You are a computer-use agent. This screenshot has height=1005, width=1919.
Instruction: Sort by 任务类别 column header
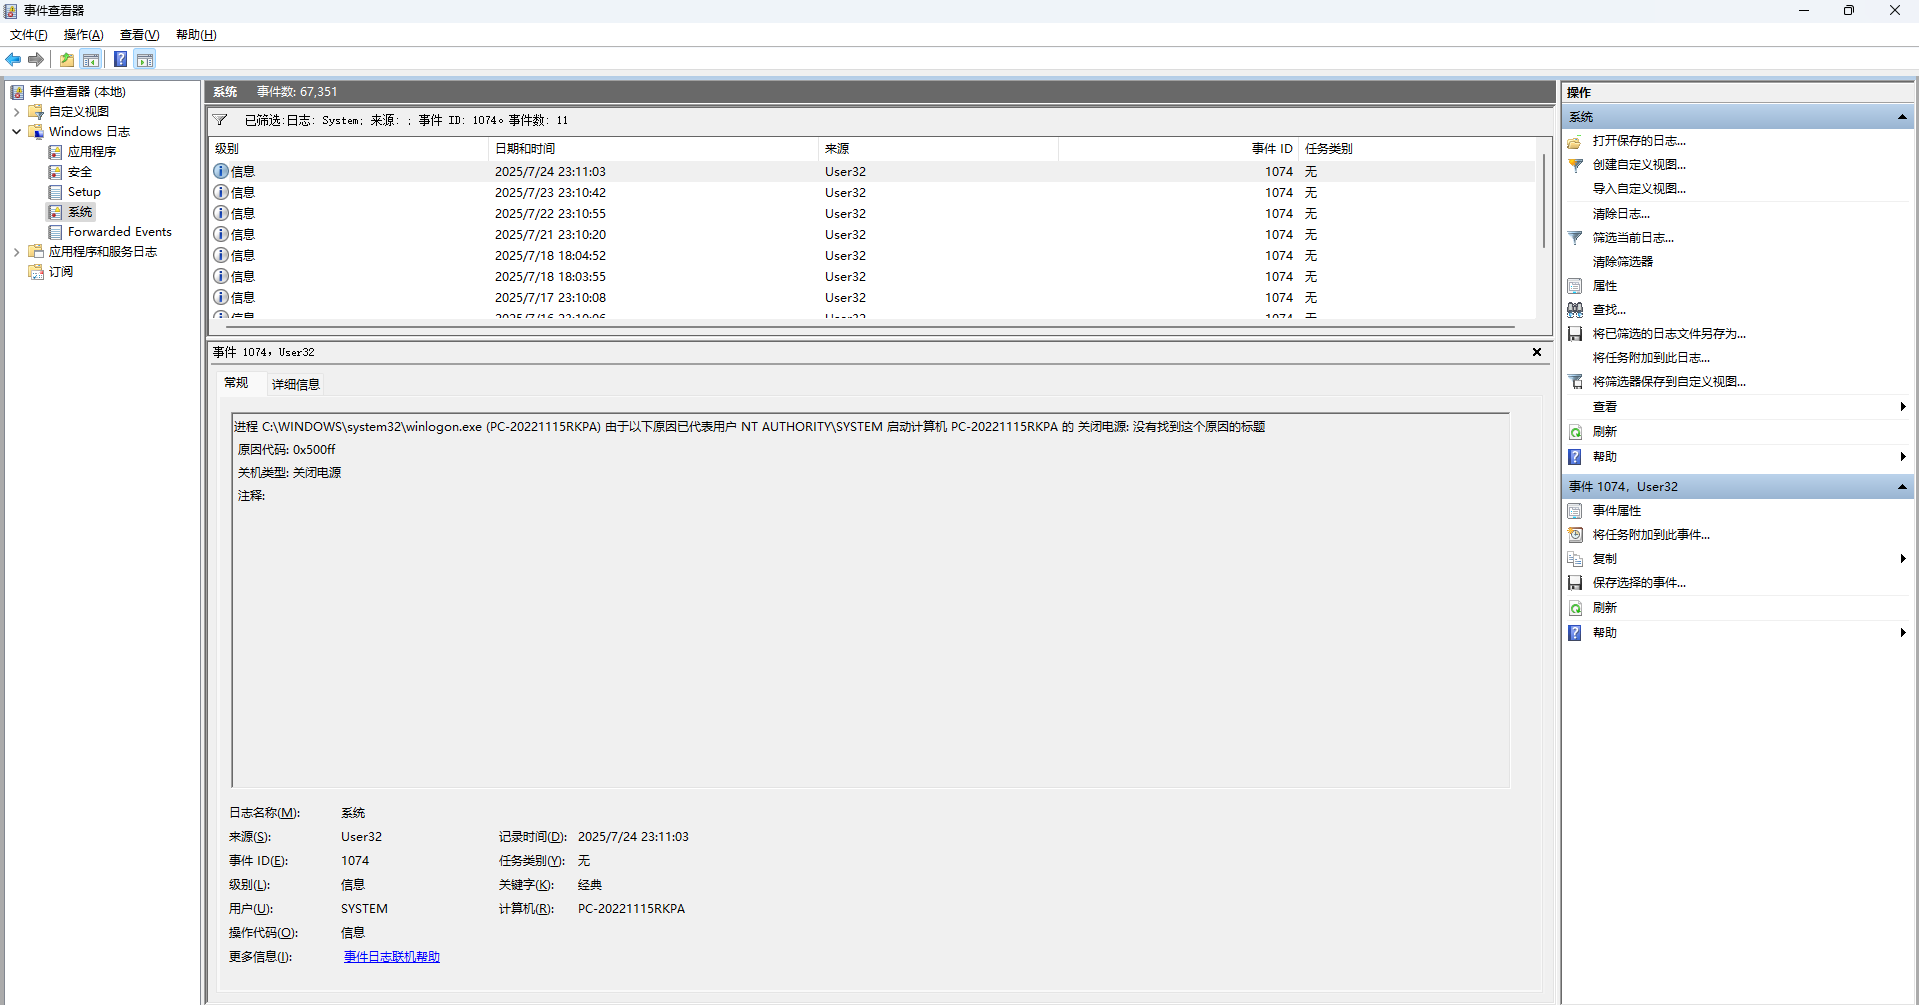1417,149
